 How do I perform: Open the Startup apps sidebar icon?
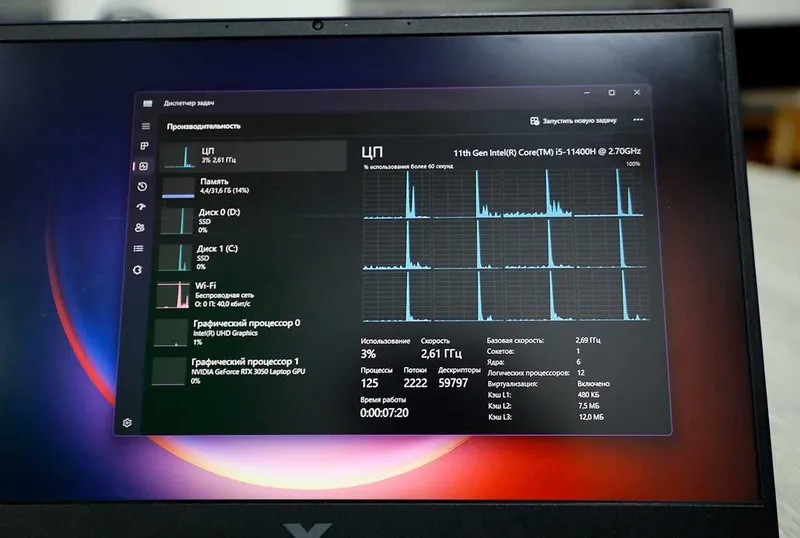141,207
